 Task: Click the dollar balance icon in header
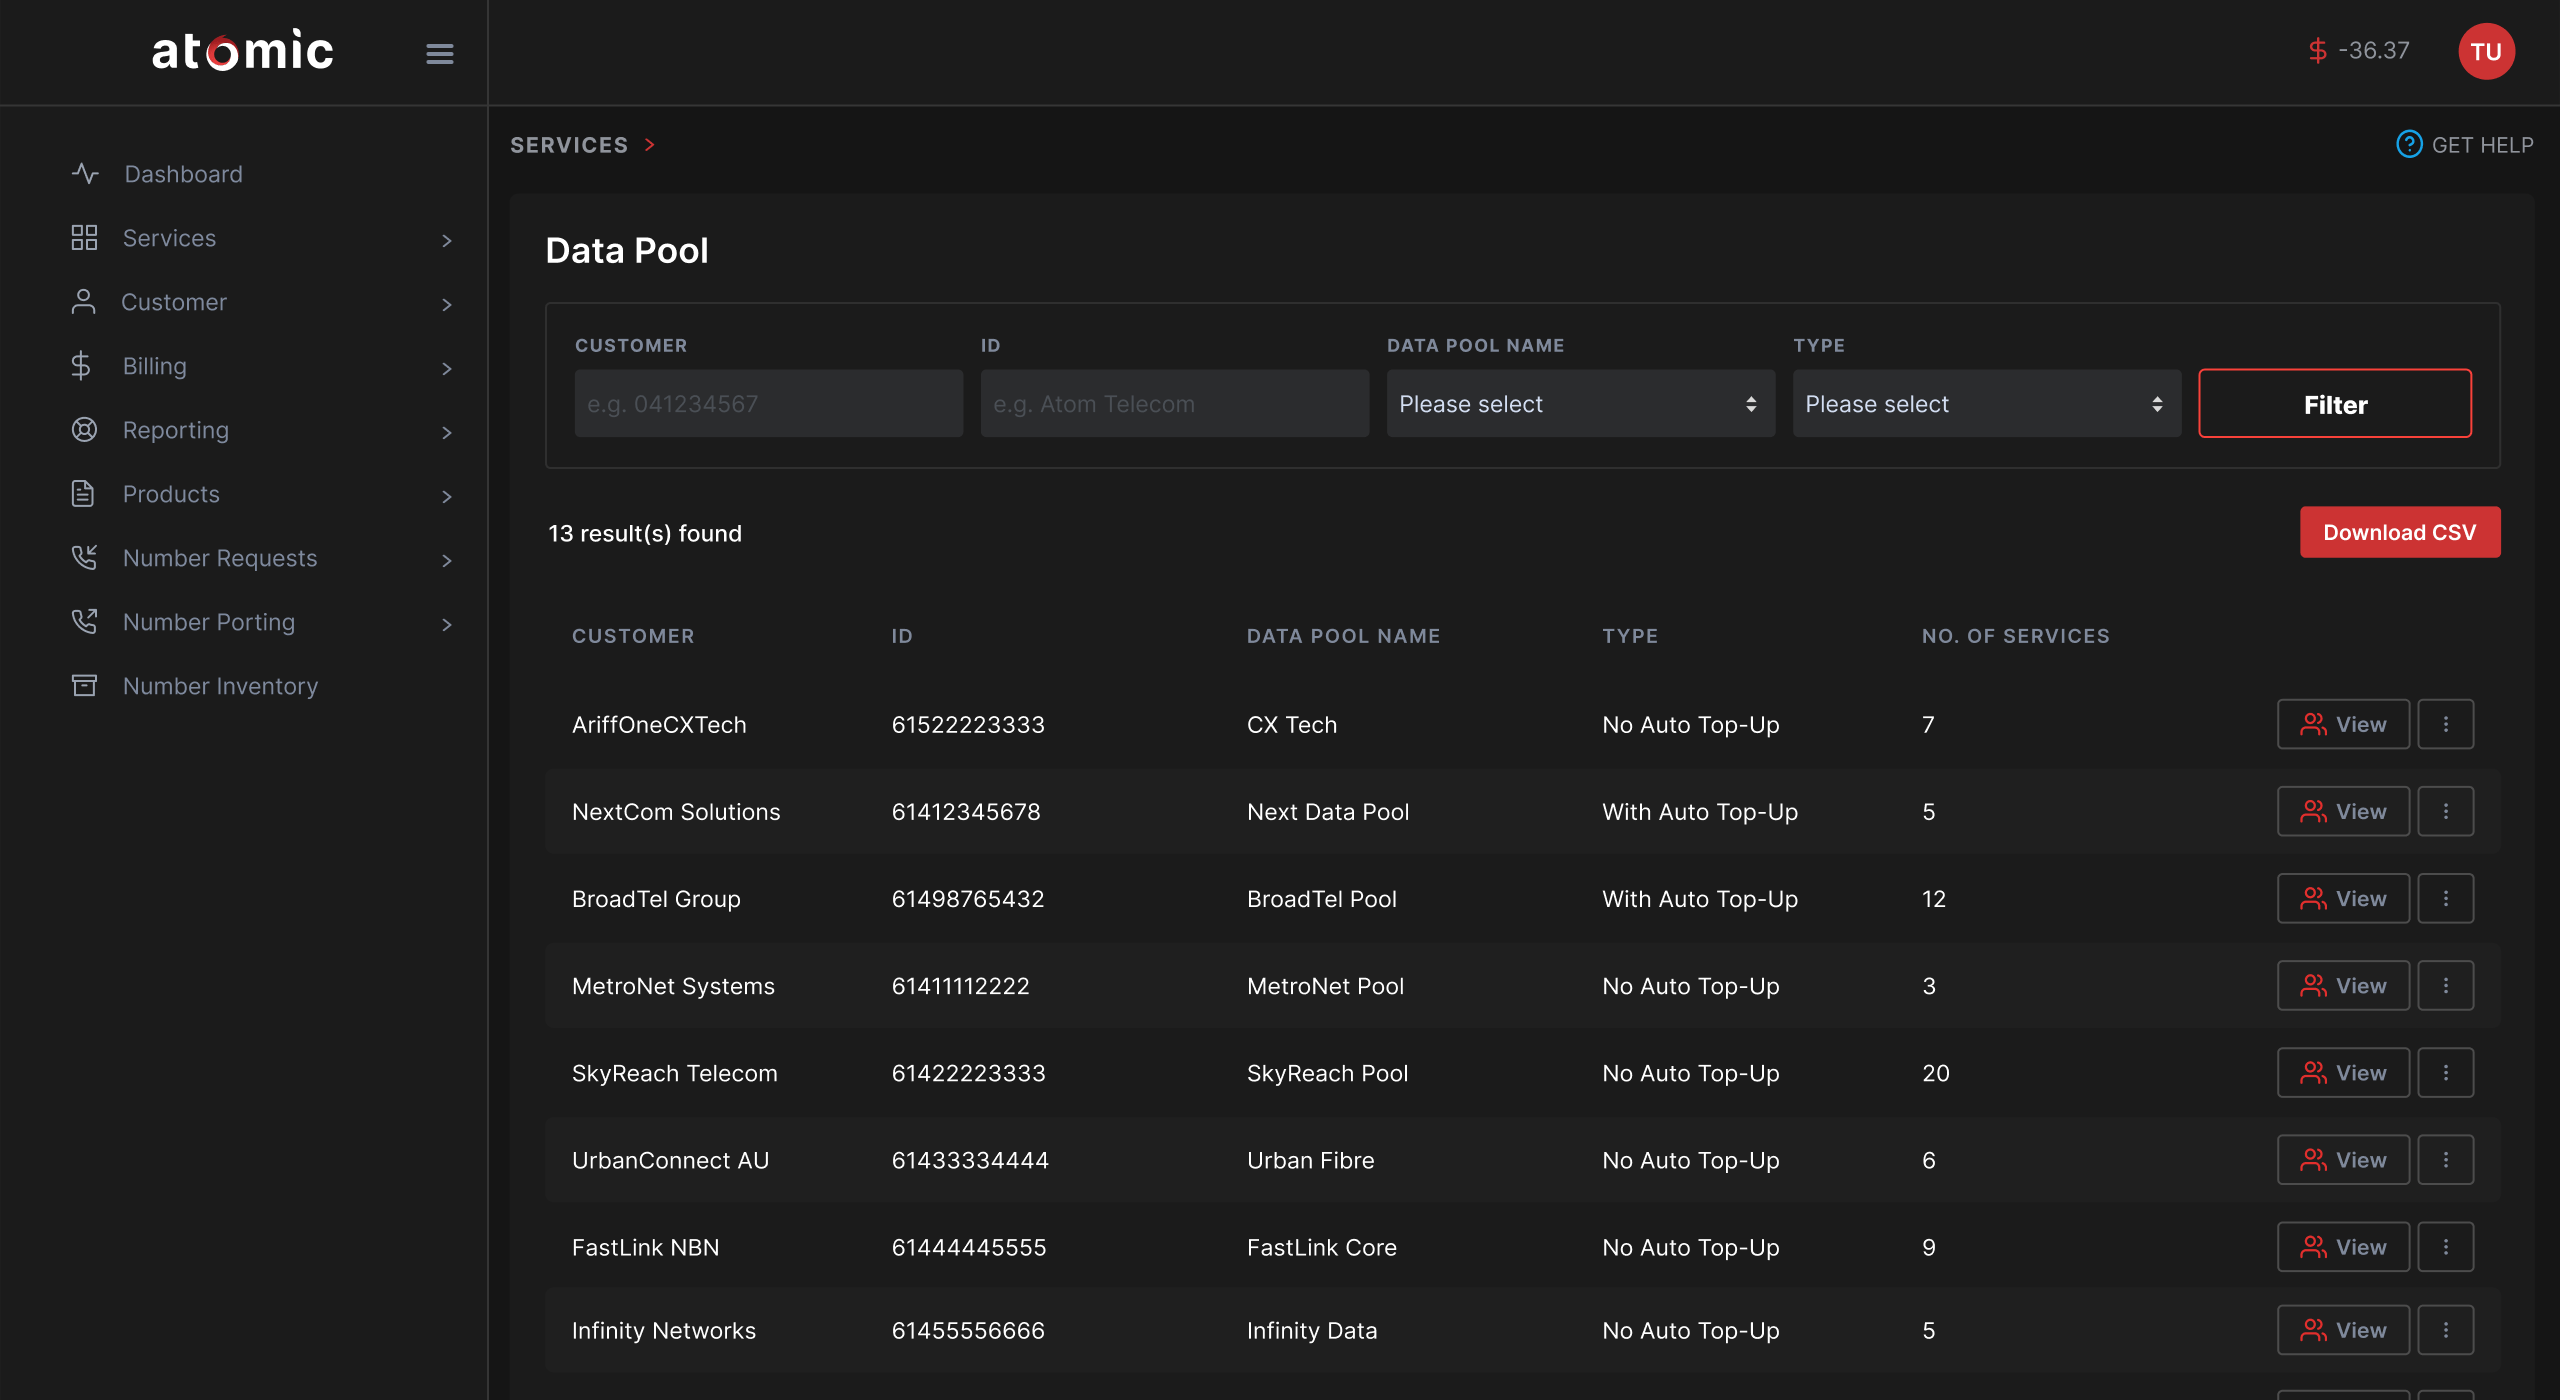(x=2317, y=51)
